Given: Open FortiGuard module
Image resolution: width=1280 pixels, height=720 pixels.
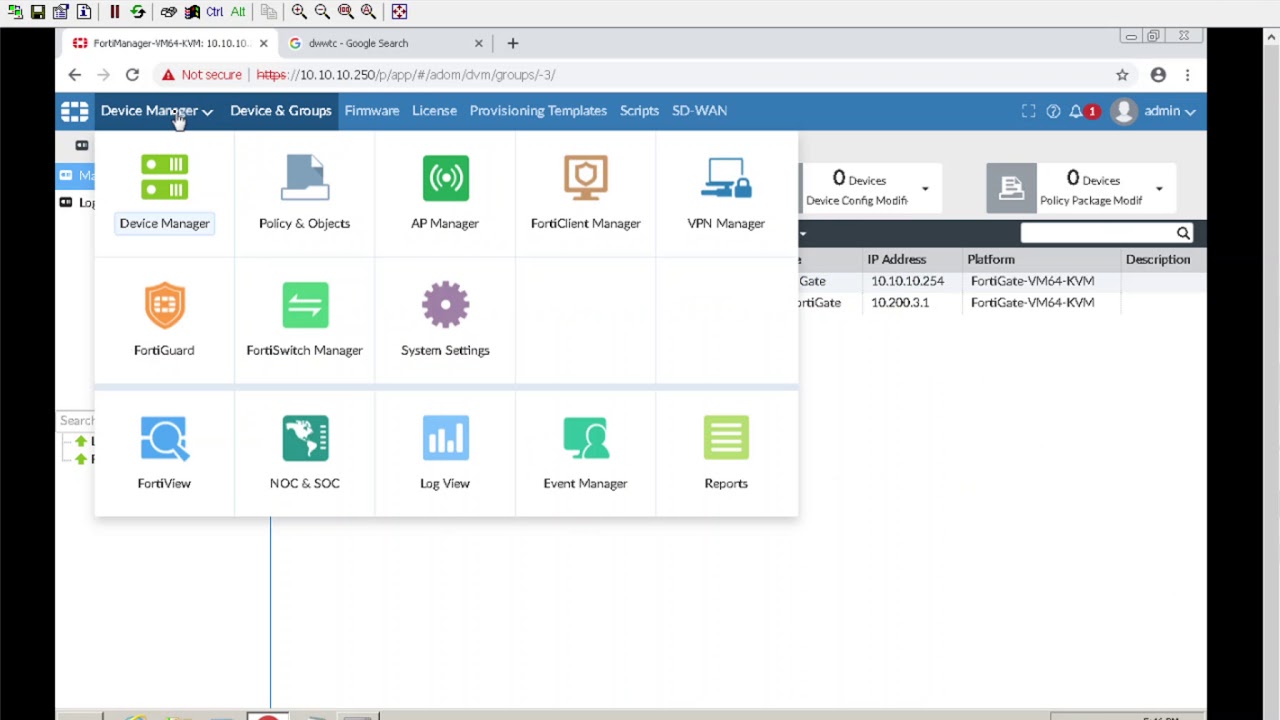Looking at the screenshot, I should point(164,320).
